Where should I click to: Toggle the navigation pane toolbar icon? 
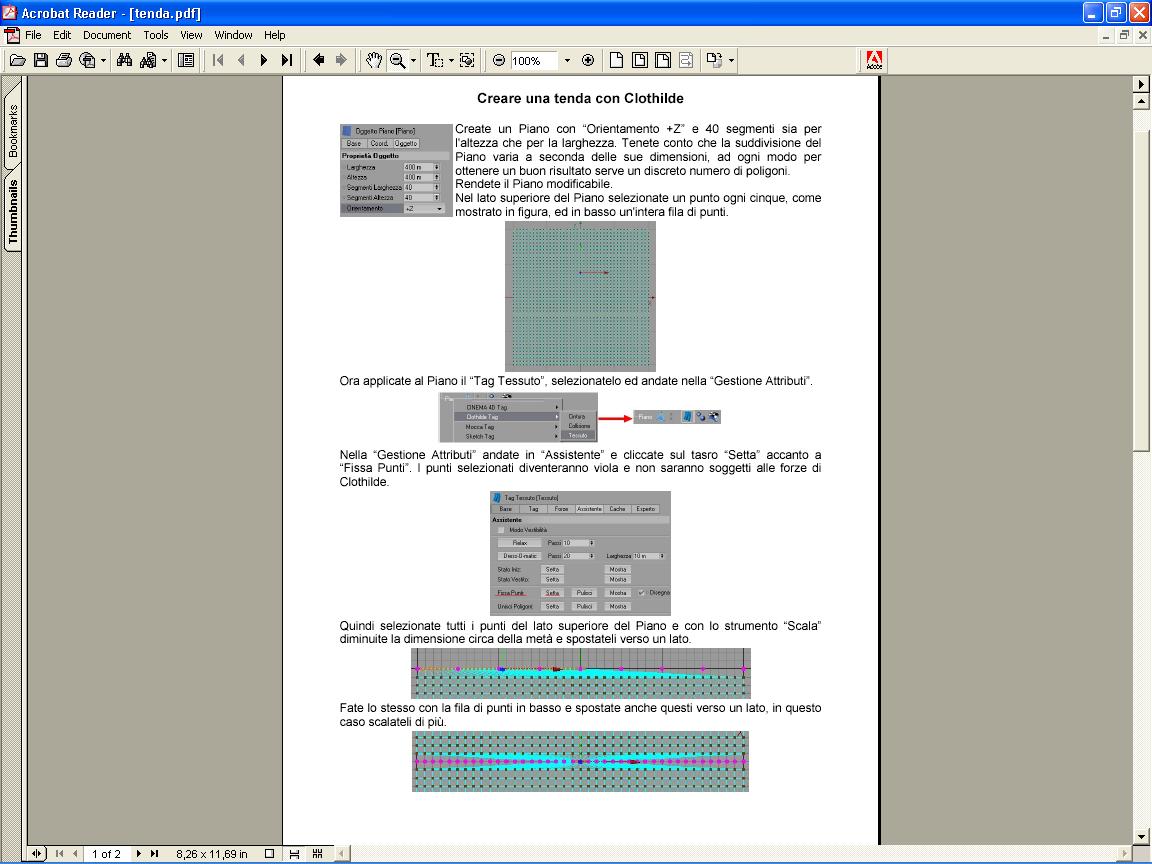pyautogui.click(x=186, y=60)
